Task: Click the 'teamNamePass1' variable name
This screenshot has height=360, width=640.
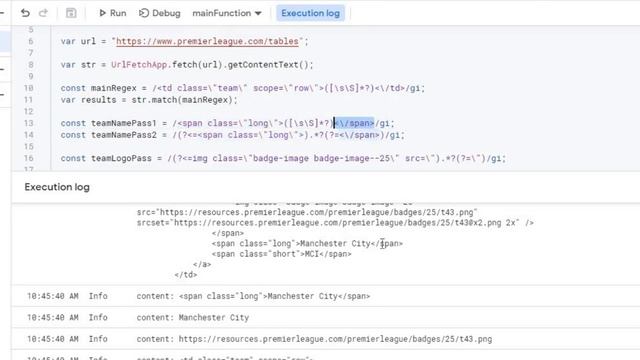Action: (124, 123)
